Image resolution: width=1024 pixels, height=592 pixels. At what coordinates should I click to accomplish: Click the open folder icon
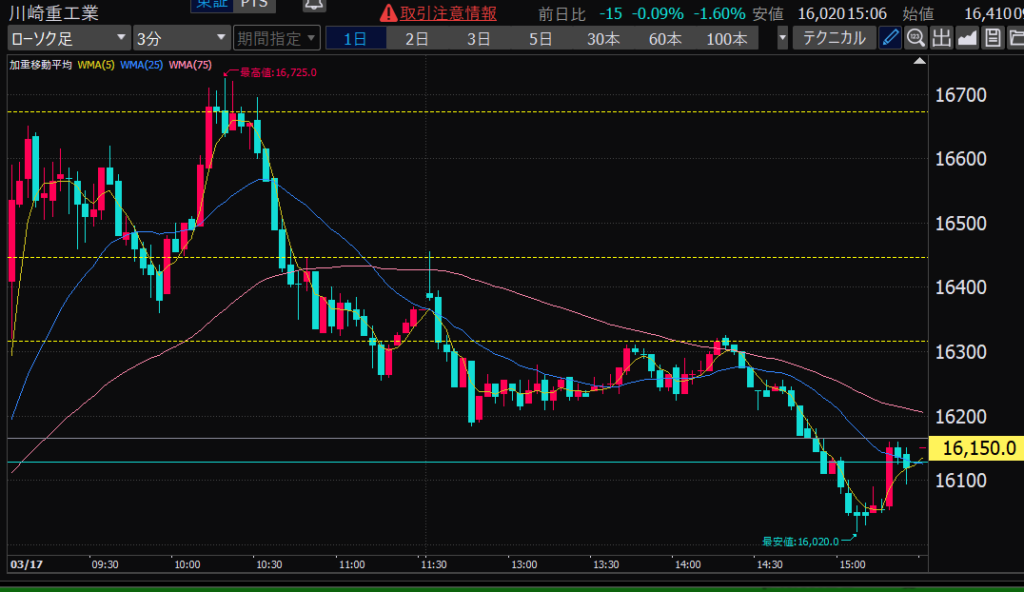(1014, 39)
